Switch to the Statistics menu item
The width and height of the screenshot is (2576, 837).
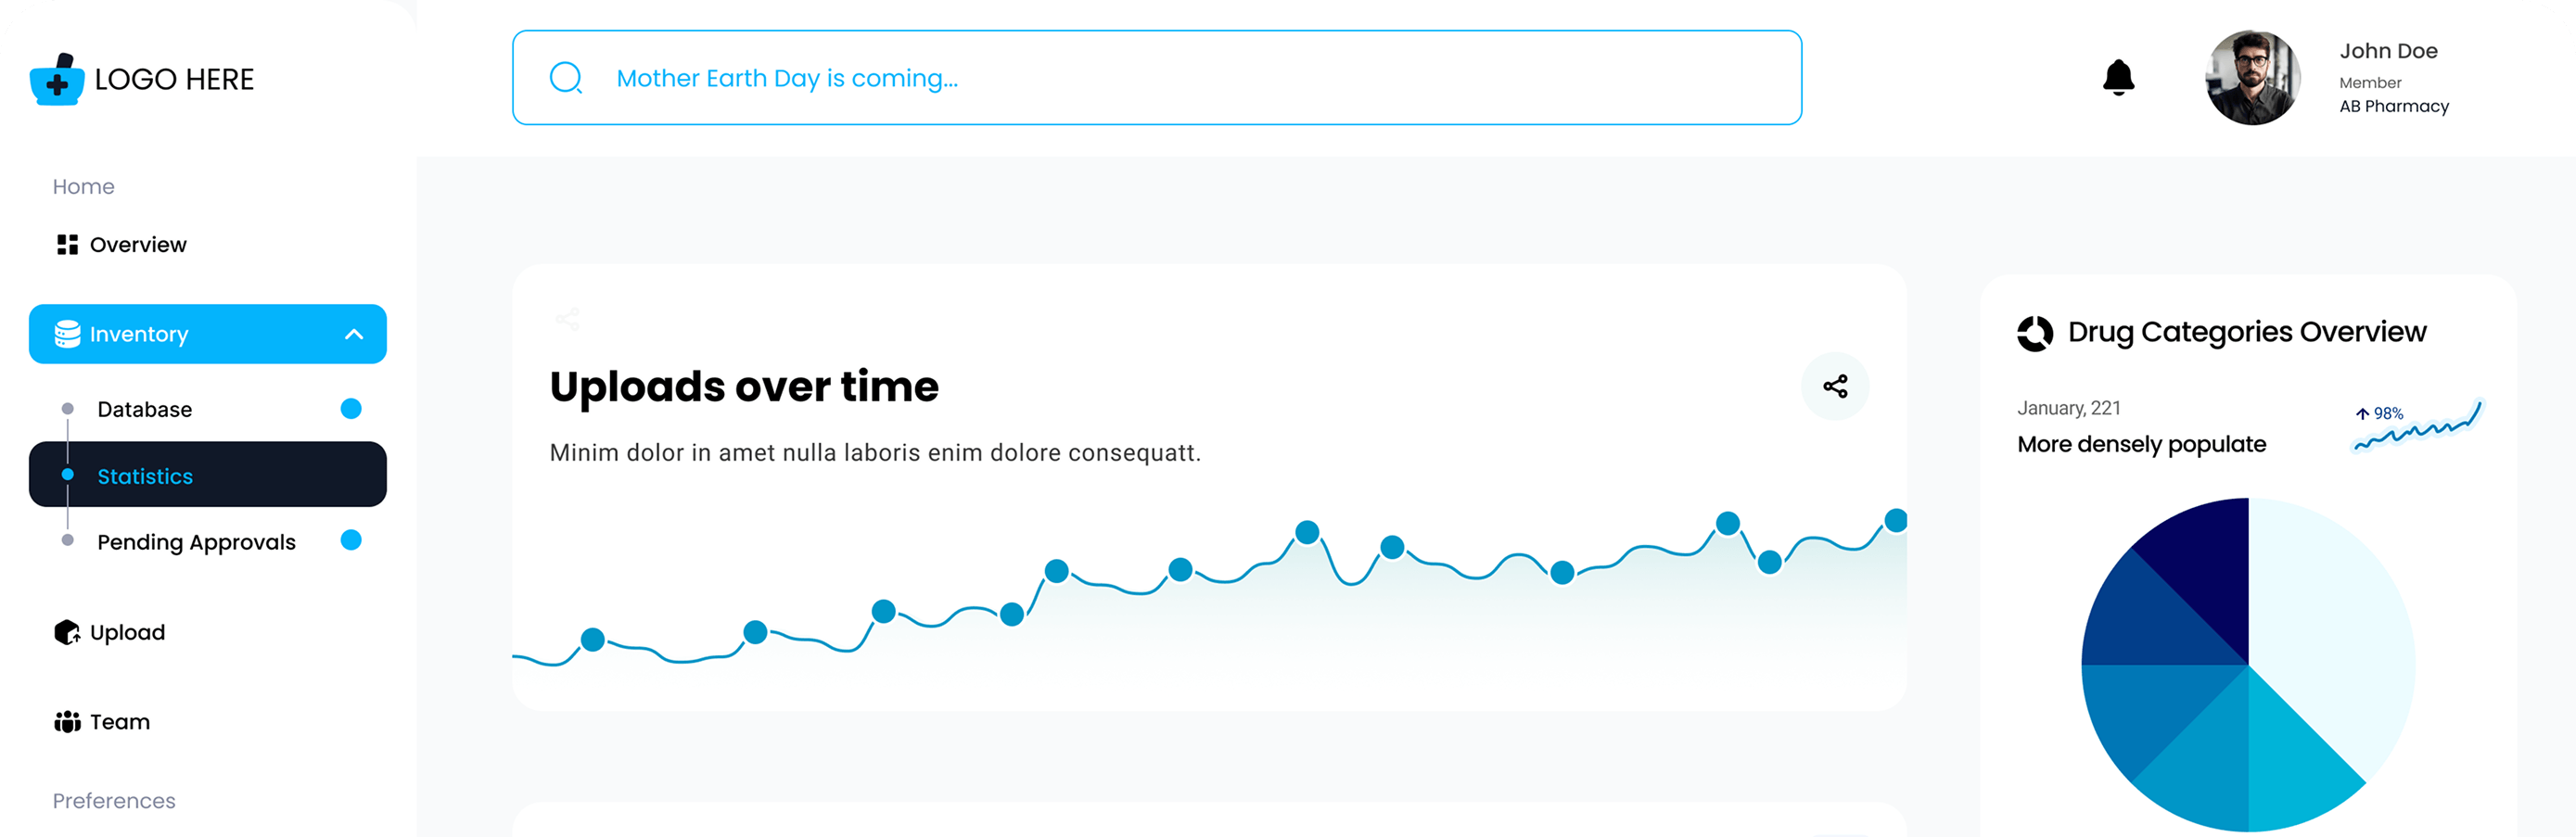point(145,476)
